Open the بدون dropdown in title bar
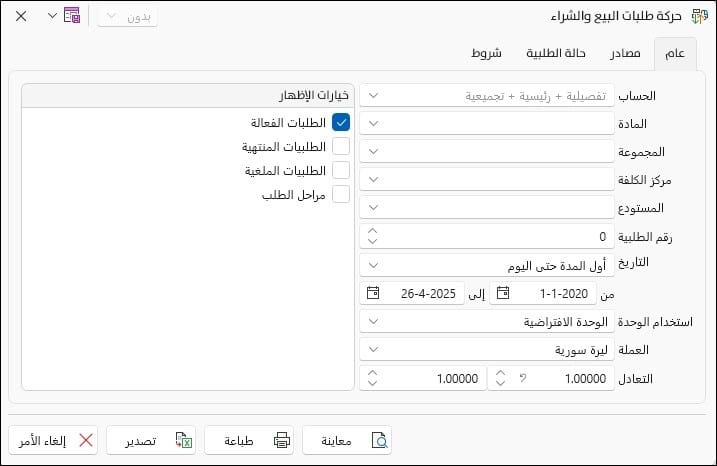Viewport: 717px width, 466px height. pyautogui.click(x=128, y=17)
